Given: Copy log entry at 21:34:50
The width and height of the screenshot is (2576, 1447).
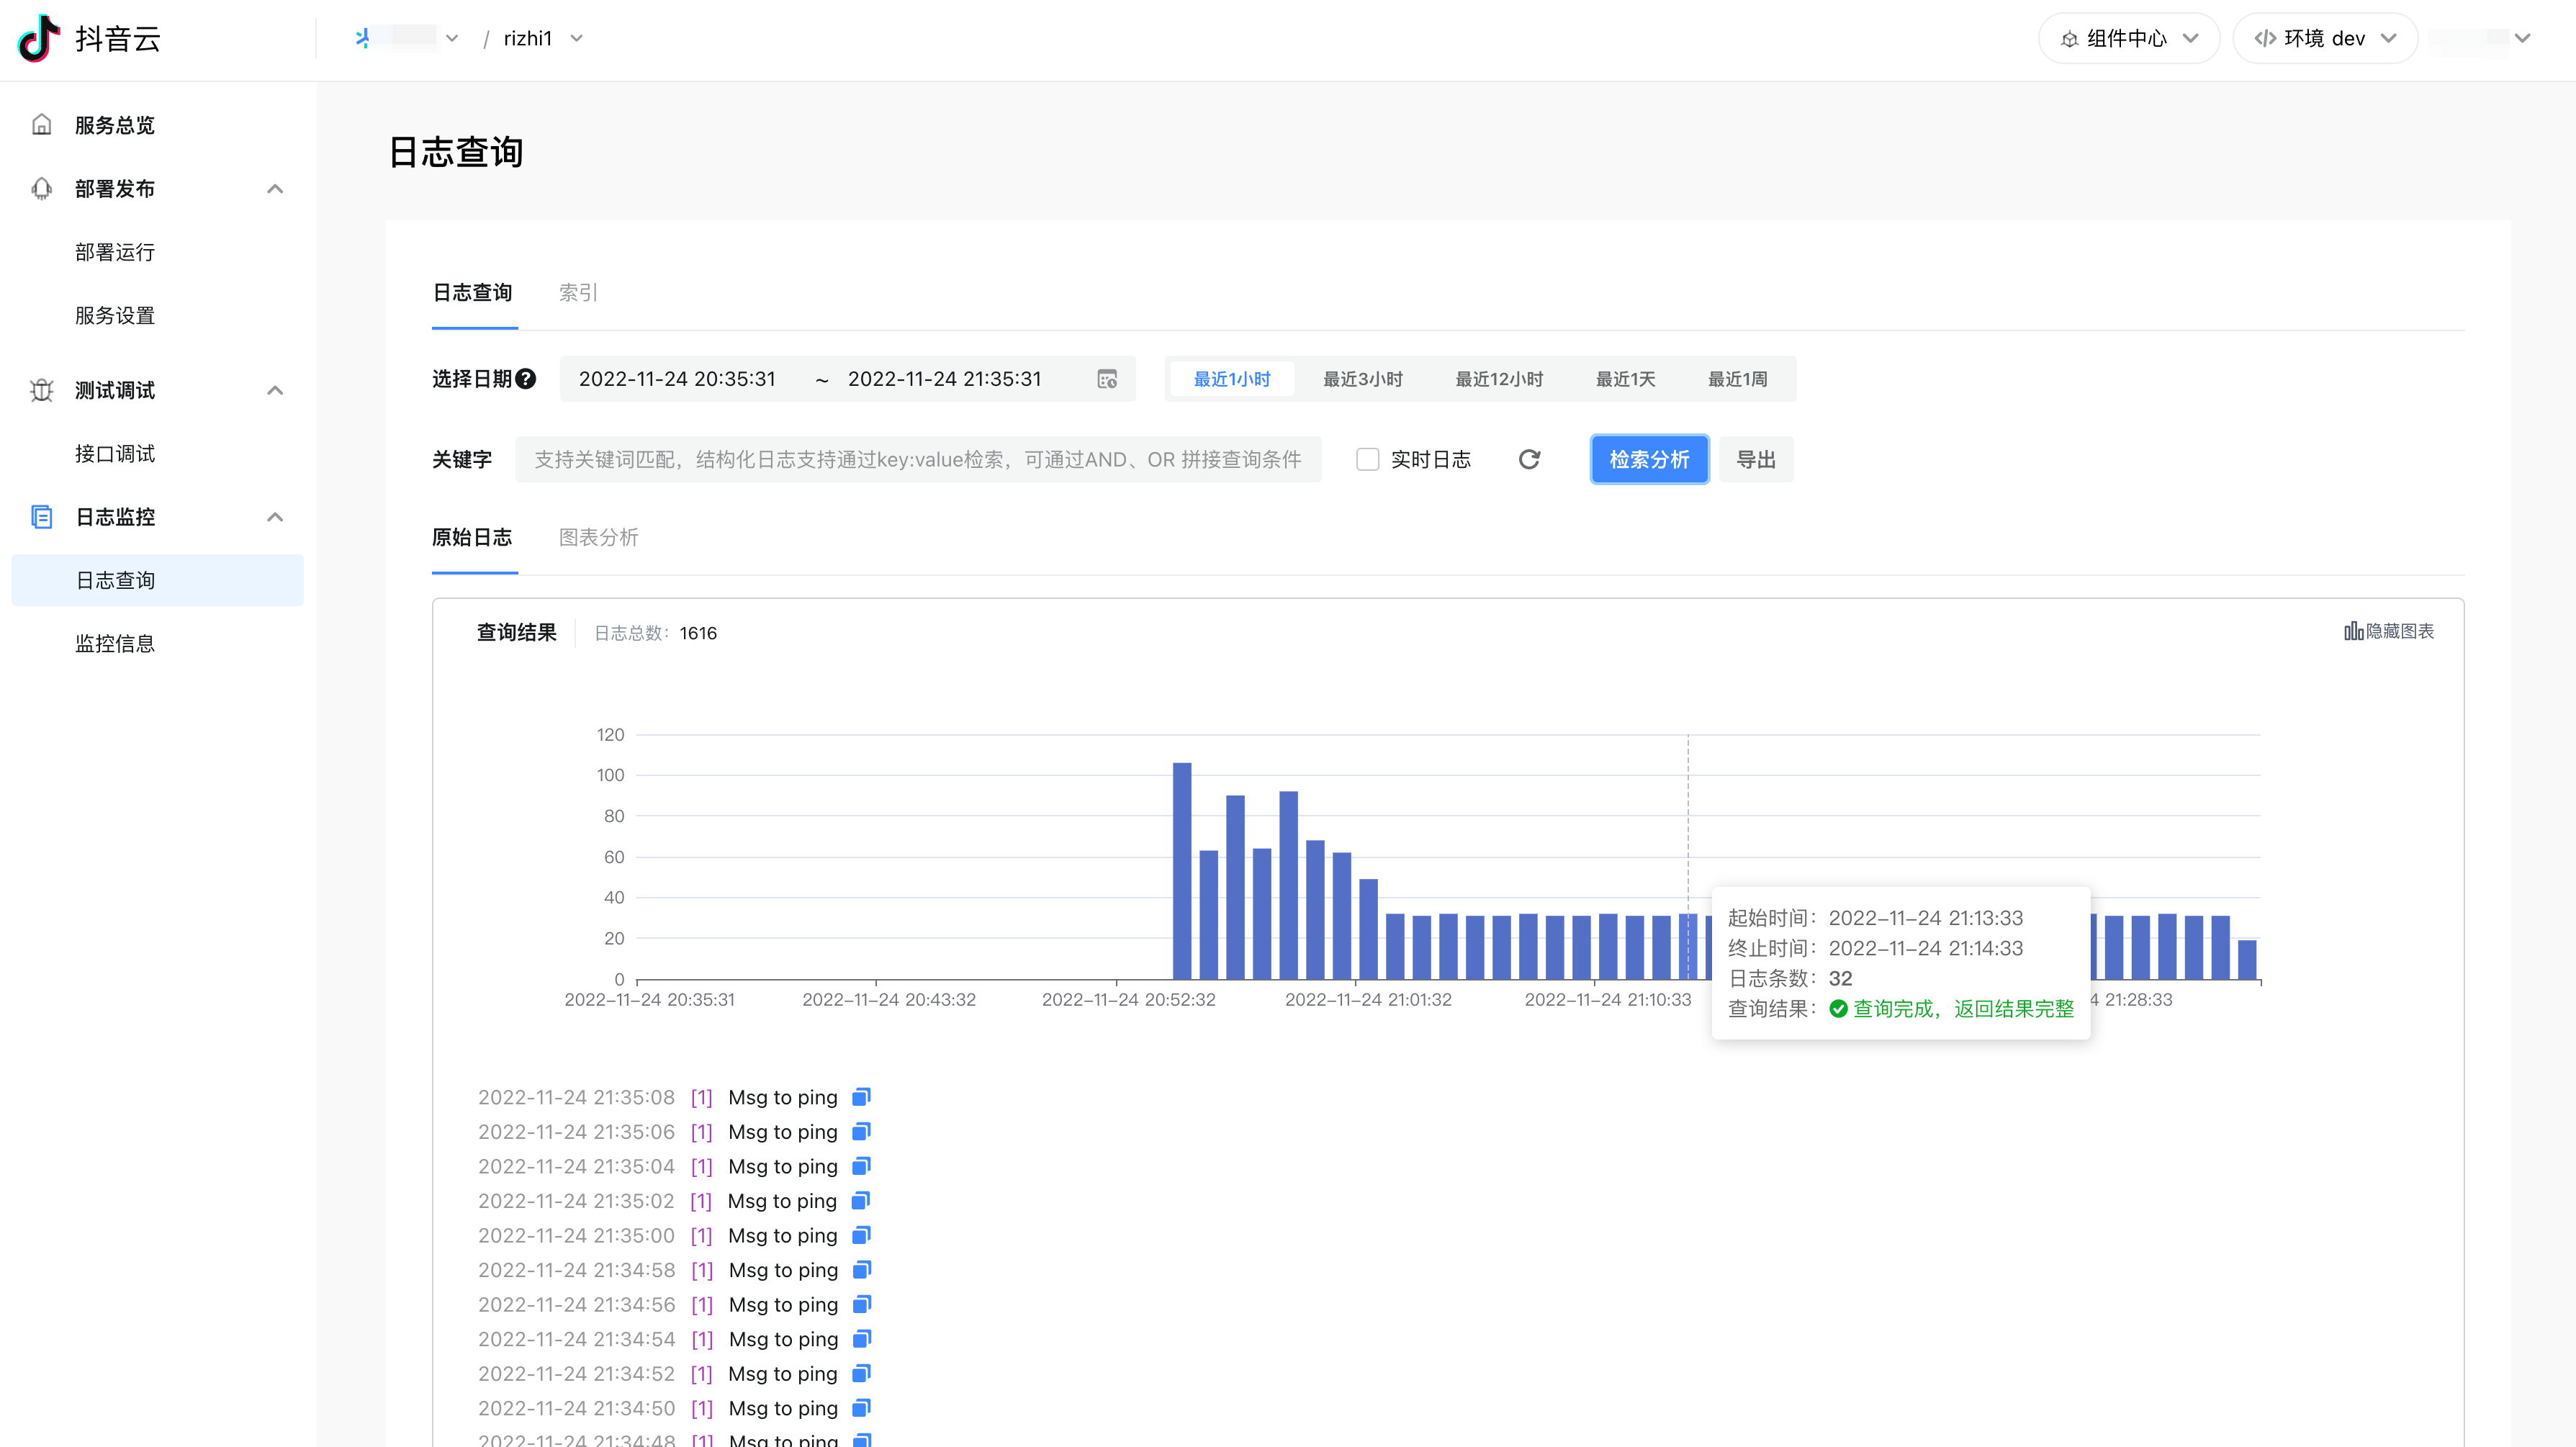Looking at the screenshot, I should pyautogui.click(x=861, y=1408).
